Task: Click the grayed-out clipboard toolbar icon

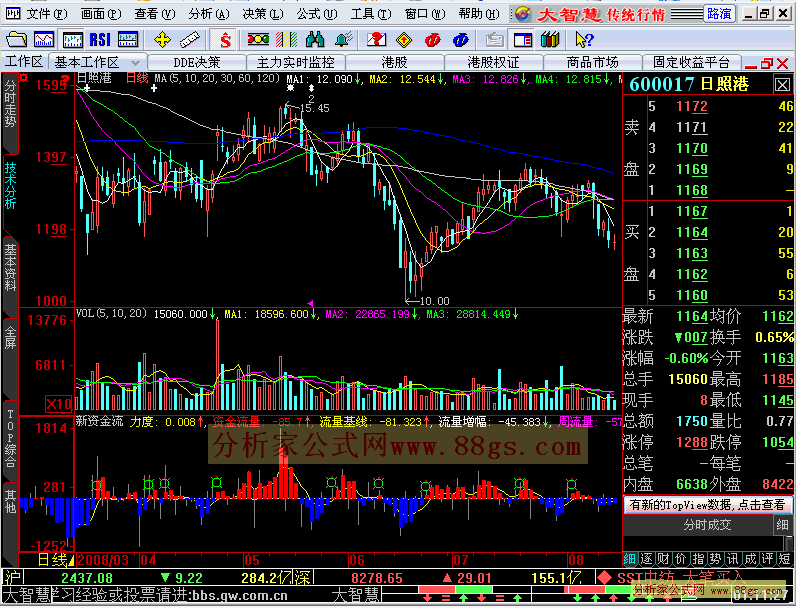Action: point(494,39)
